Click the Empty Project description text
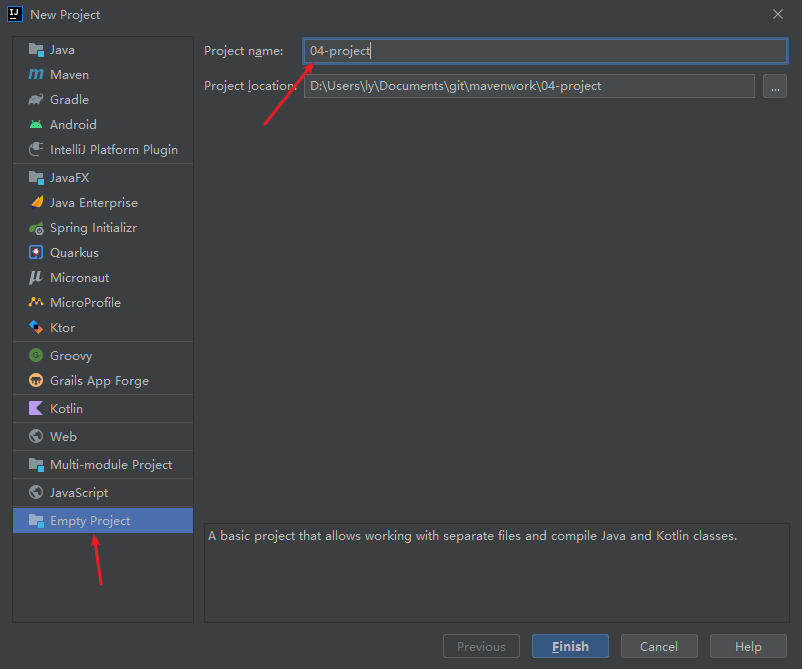Image resolution: width=802 pixels, height=669 pixels. [473, 536]
